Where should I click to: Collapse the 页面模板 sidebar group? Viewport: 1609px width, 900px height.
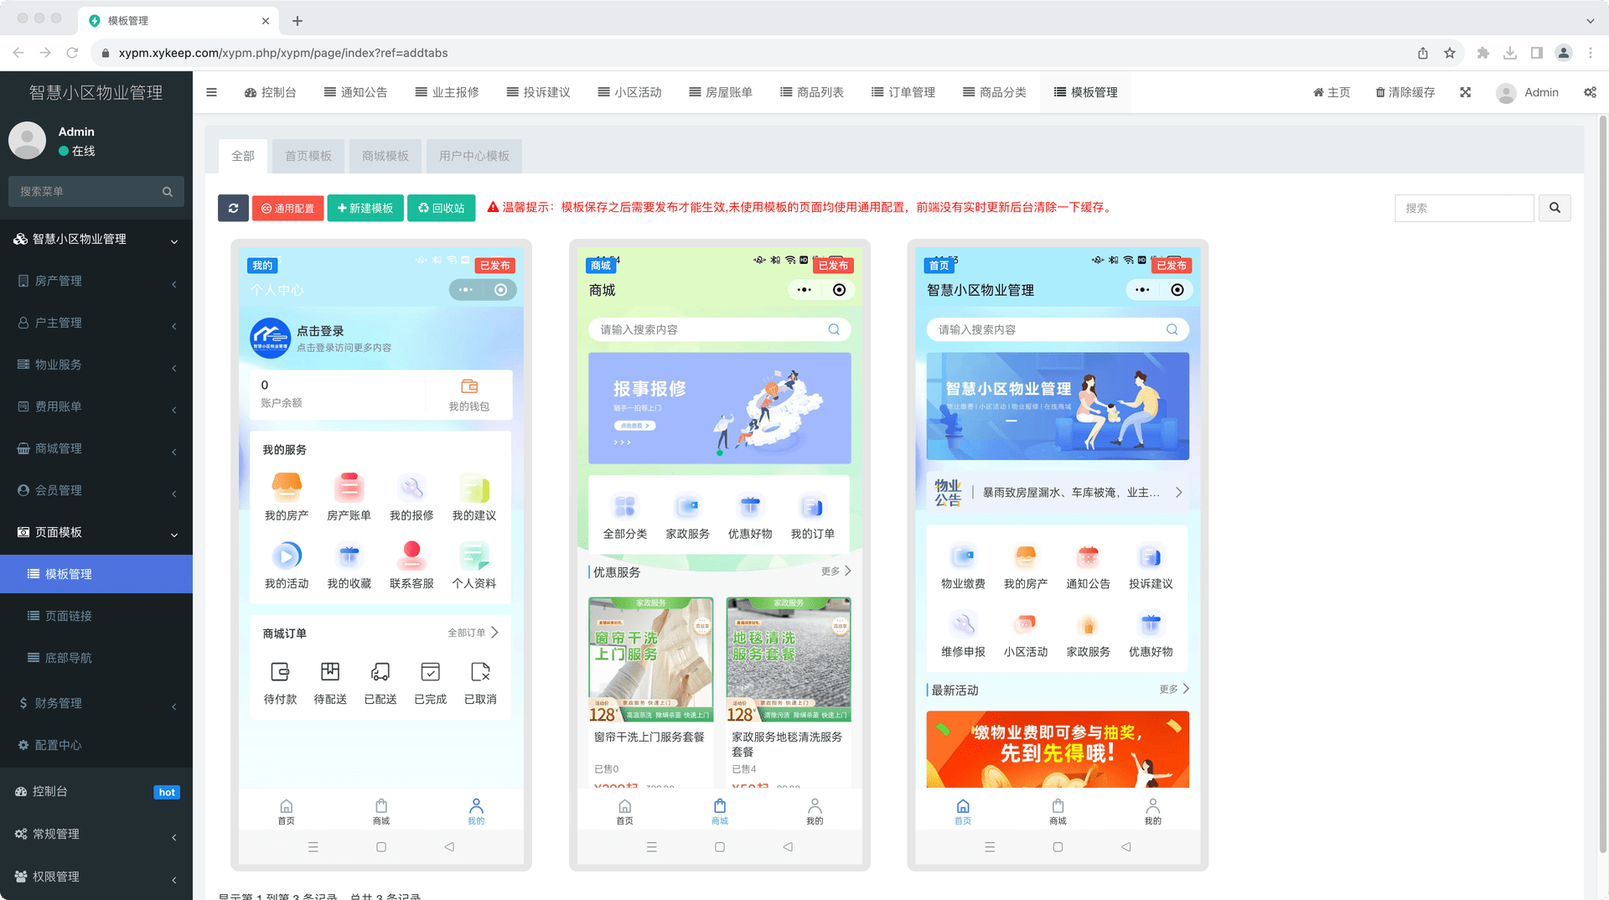point(96,532)
